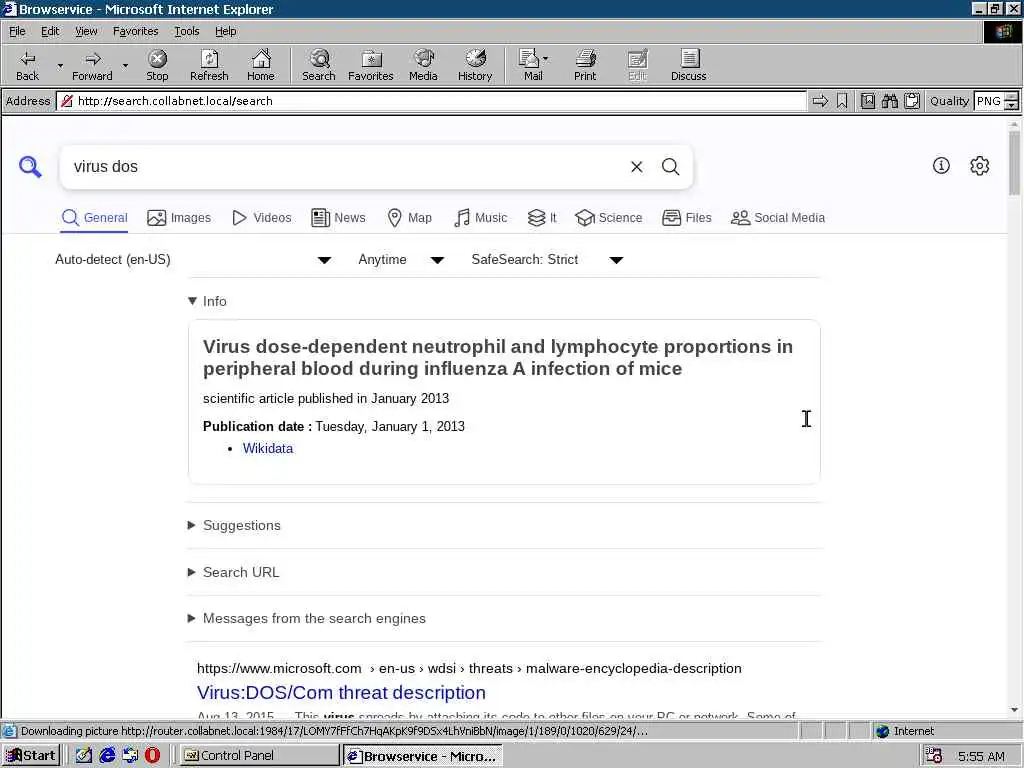This screenshot has height=768, width=1024.
Task: Open Internet Explorer quick launch icon
Action: click(x=107, y=756)
